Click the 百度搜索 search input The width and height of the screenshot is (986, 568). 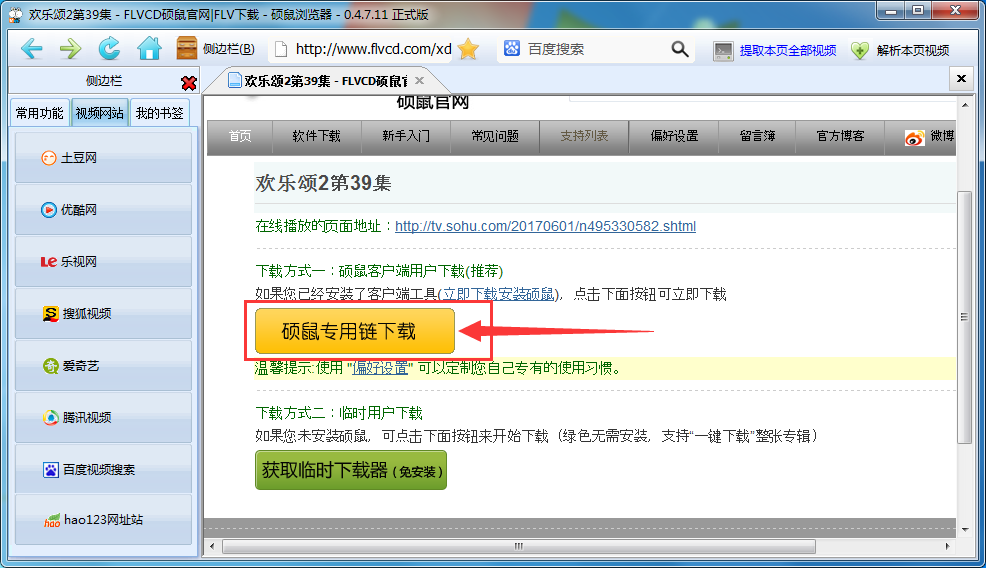coord(595,49)
